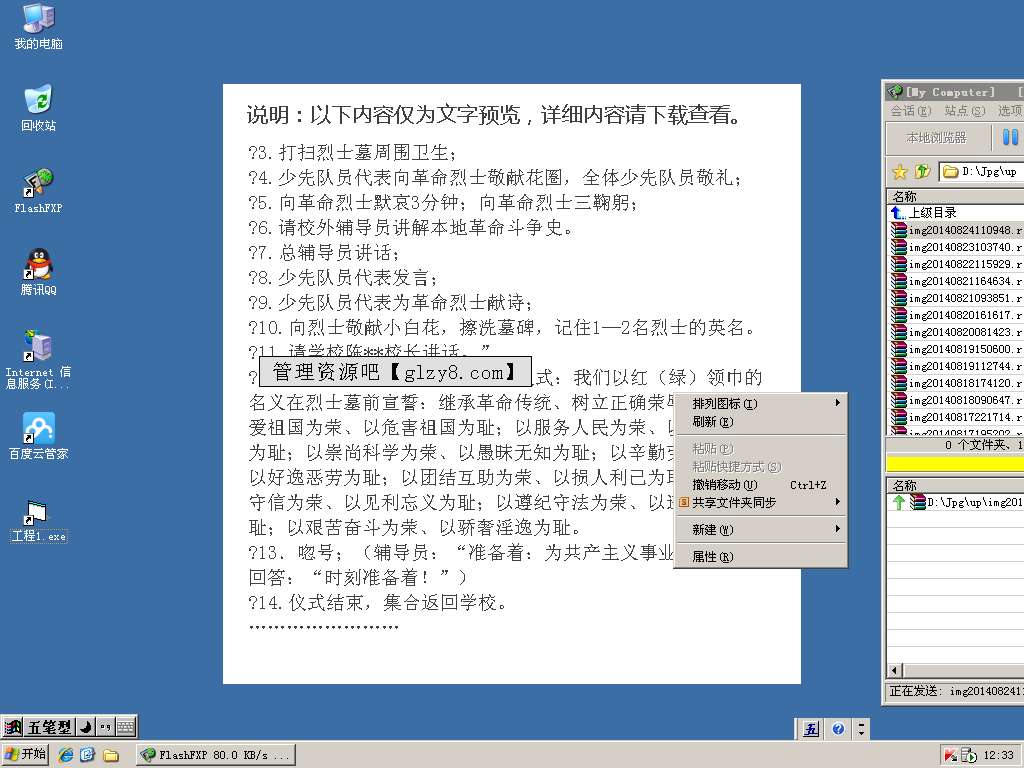Open the folder quick launch icon
This screenshot has width=1024, height=768.
111,755
